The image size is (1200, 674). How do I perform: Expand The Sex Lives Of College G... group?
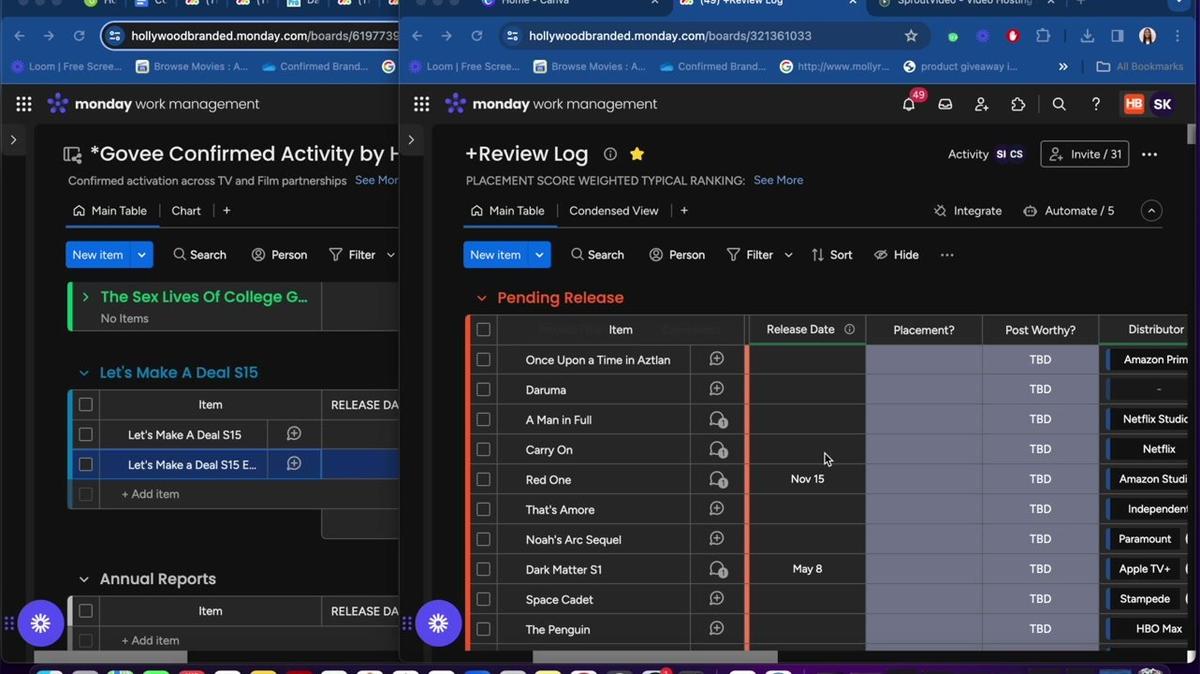[x=86, y=297]
